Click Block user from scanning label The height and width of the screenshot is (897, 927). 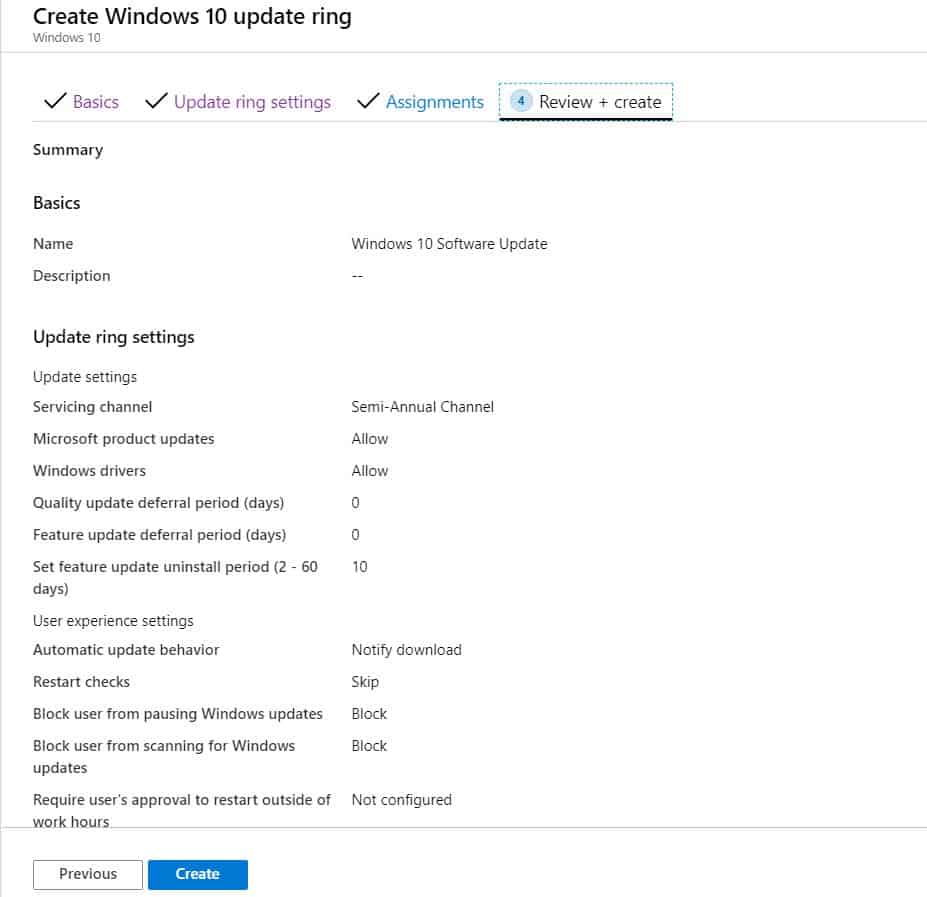[x=164, y=757]
